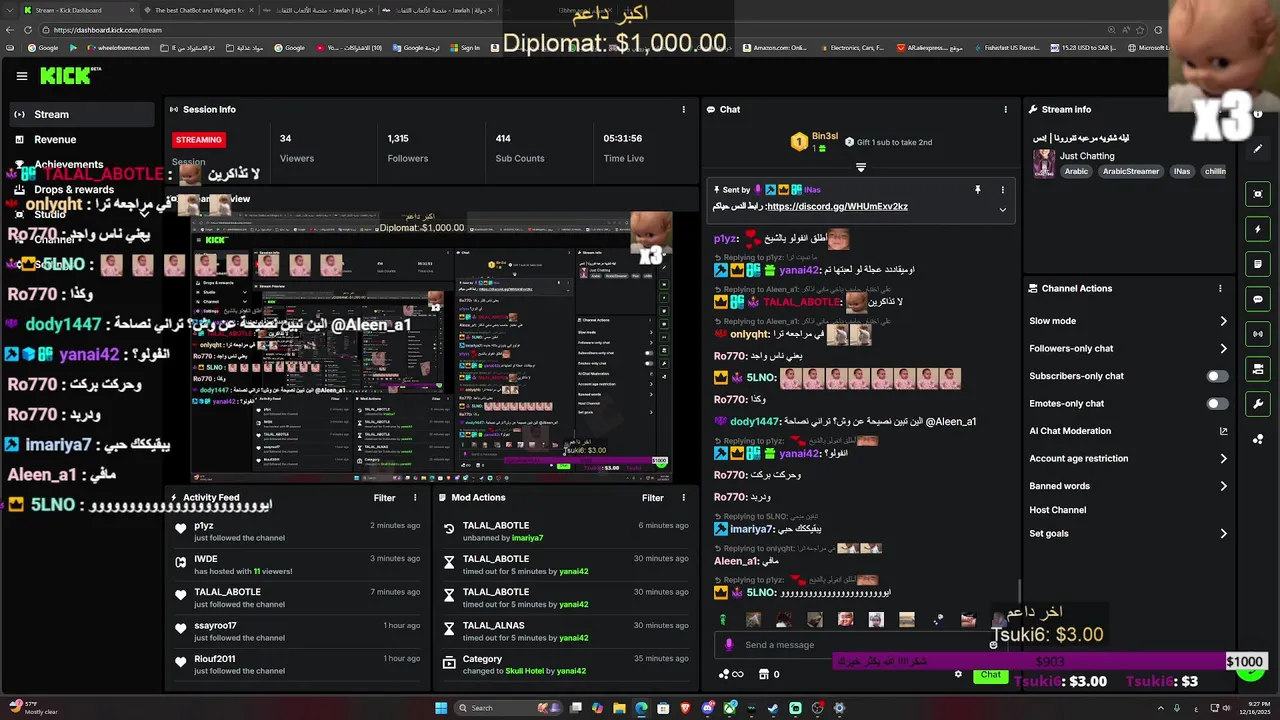
Task: Open Chat panel three-dot menu
Action: click(1006, 109)
